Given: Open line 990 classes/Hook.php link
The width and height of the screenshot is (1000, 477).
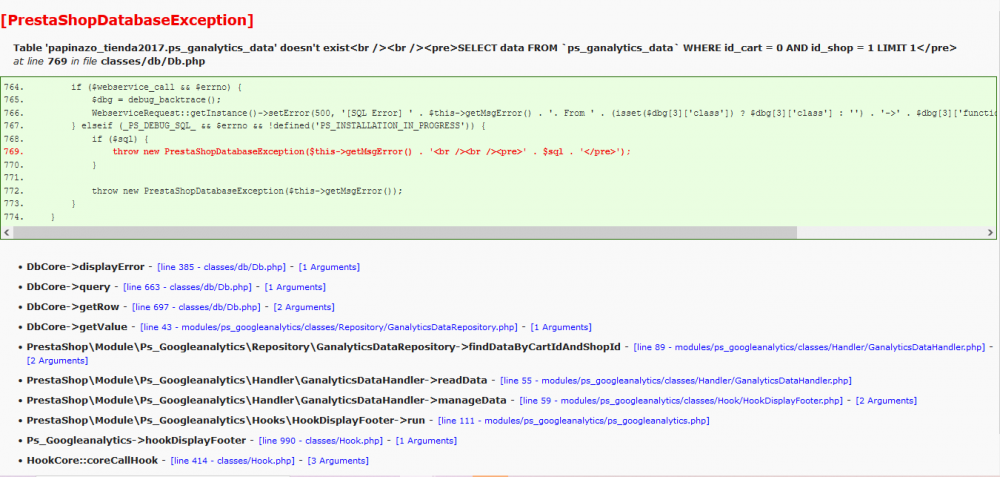Looking at the screenshot, I should tap(321, 441).
